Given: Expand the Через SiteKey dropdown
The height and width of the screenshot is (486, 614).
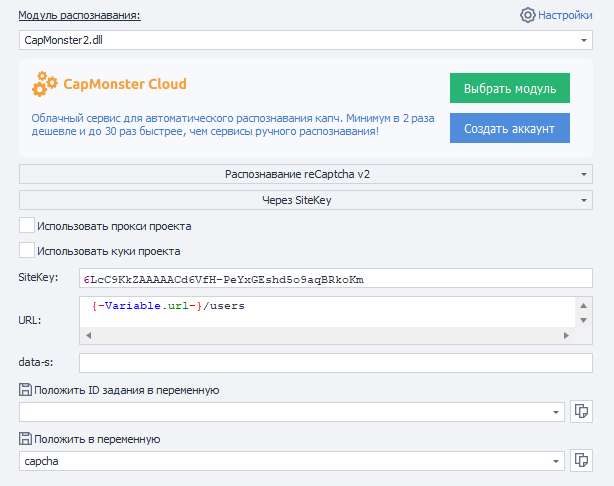Looking at the screenshot, I should [x=306, y=200].
